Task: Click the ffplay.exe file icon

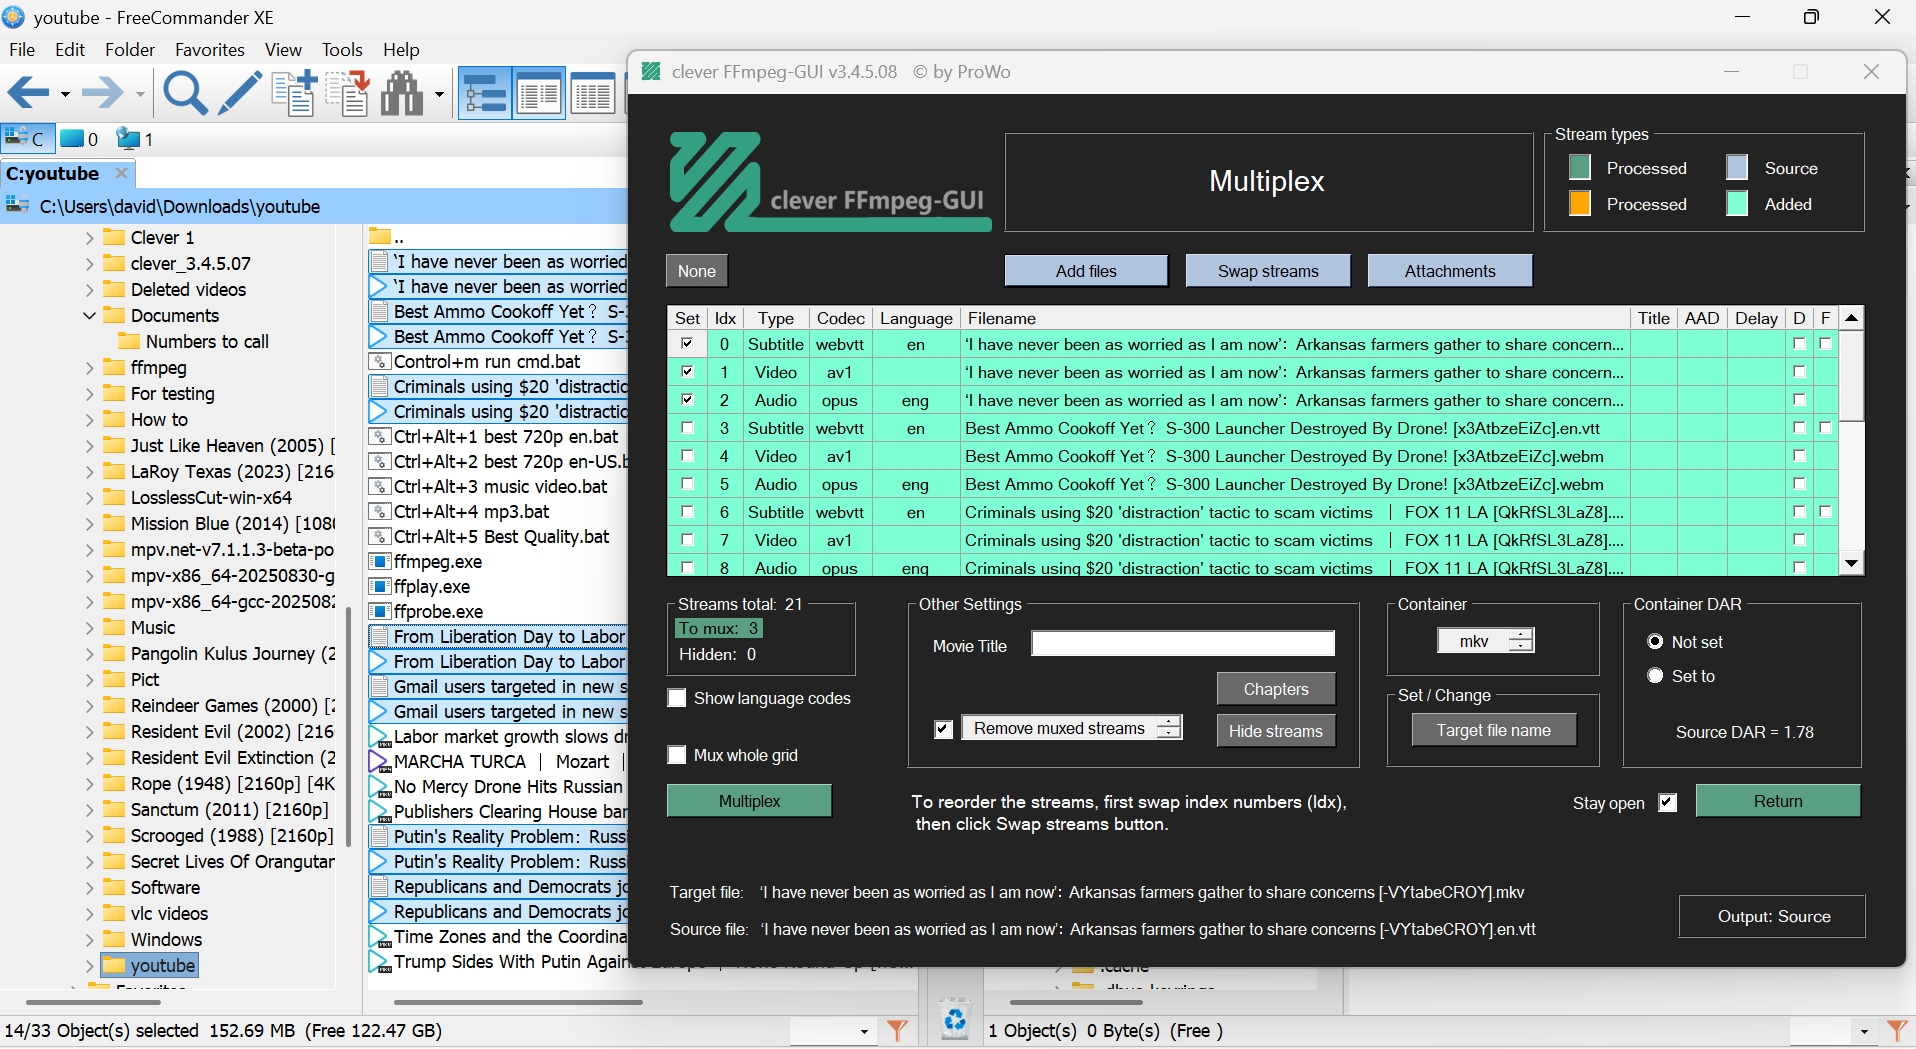Action: 379,587
